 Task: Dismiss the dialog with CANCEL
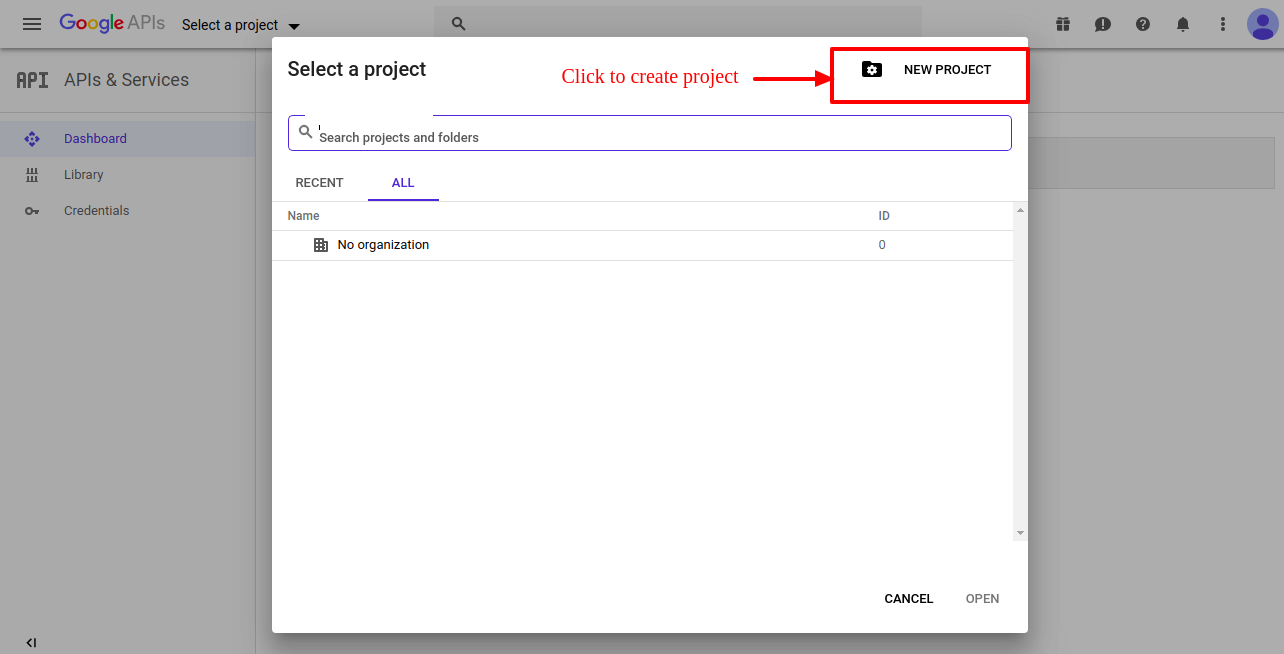tap(908, 598)
